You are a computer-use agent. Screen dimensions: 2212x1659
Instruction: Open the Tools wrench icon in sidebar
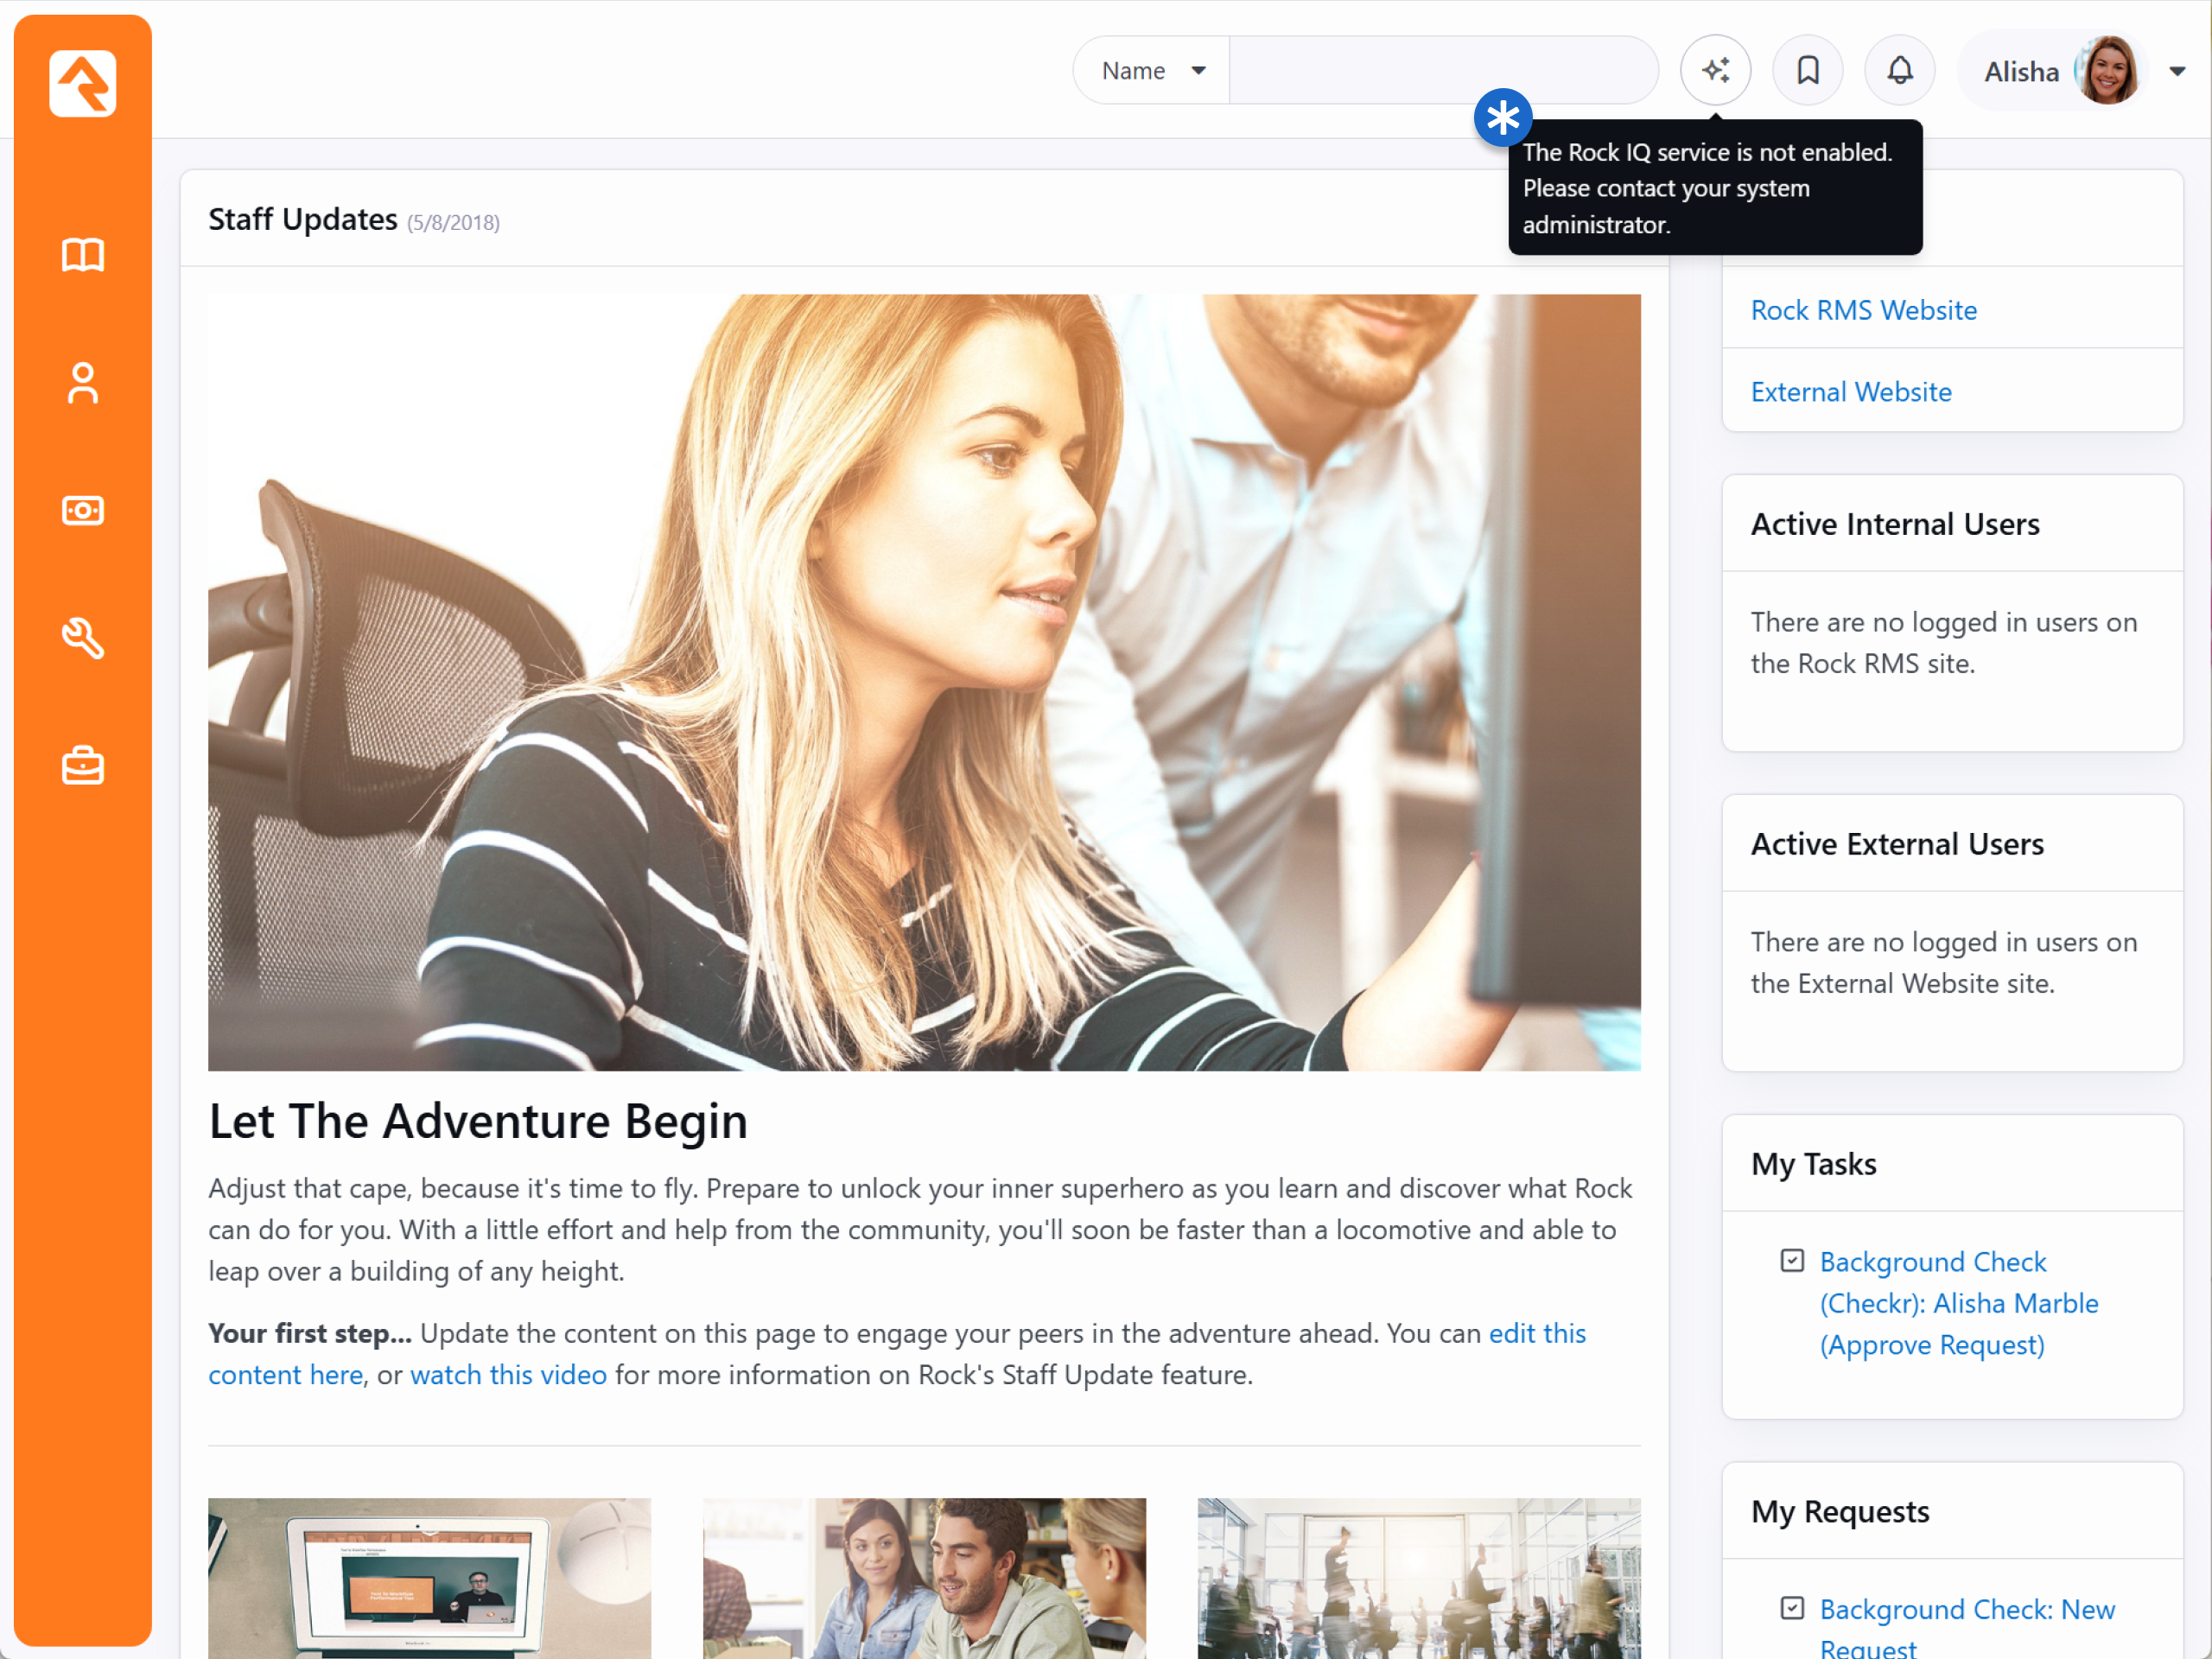pos(82,638)
